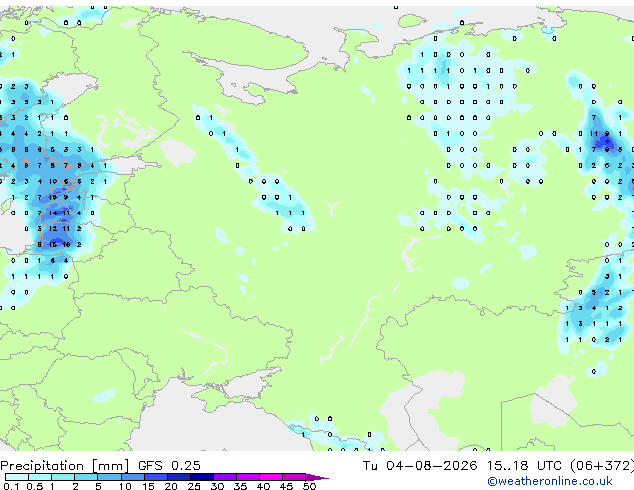Click the 0.5–1 mm legend color swatch
Viewport: 634px width, 490px height.
pyautogui.click(x=40, y=477)
